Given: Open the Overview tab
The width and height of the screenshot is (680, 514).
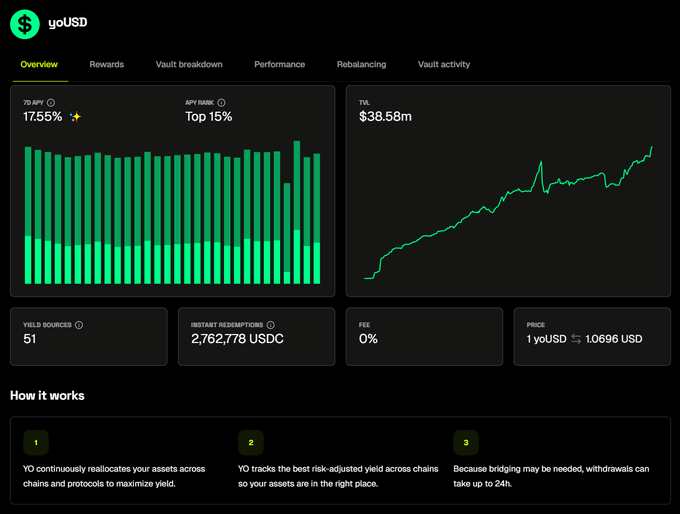Looking at the screenshot, I should [39, 64].
